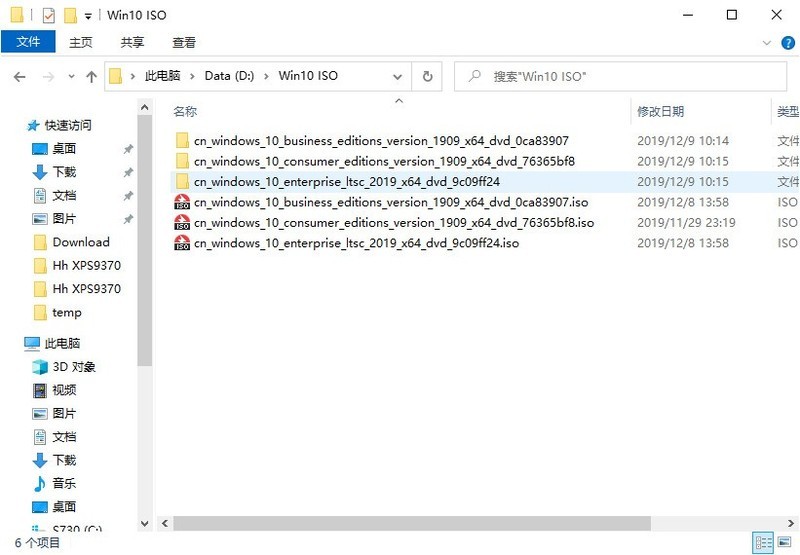The height and width of the screenshot is (555, 800).
Task: Expand the breadcrumb arrow after Data (D:)
Action: pyautogui.click(x=266, y=77)
